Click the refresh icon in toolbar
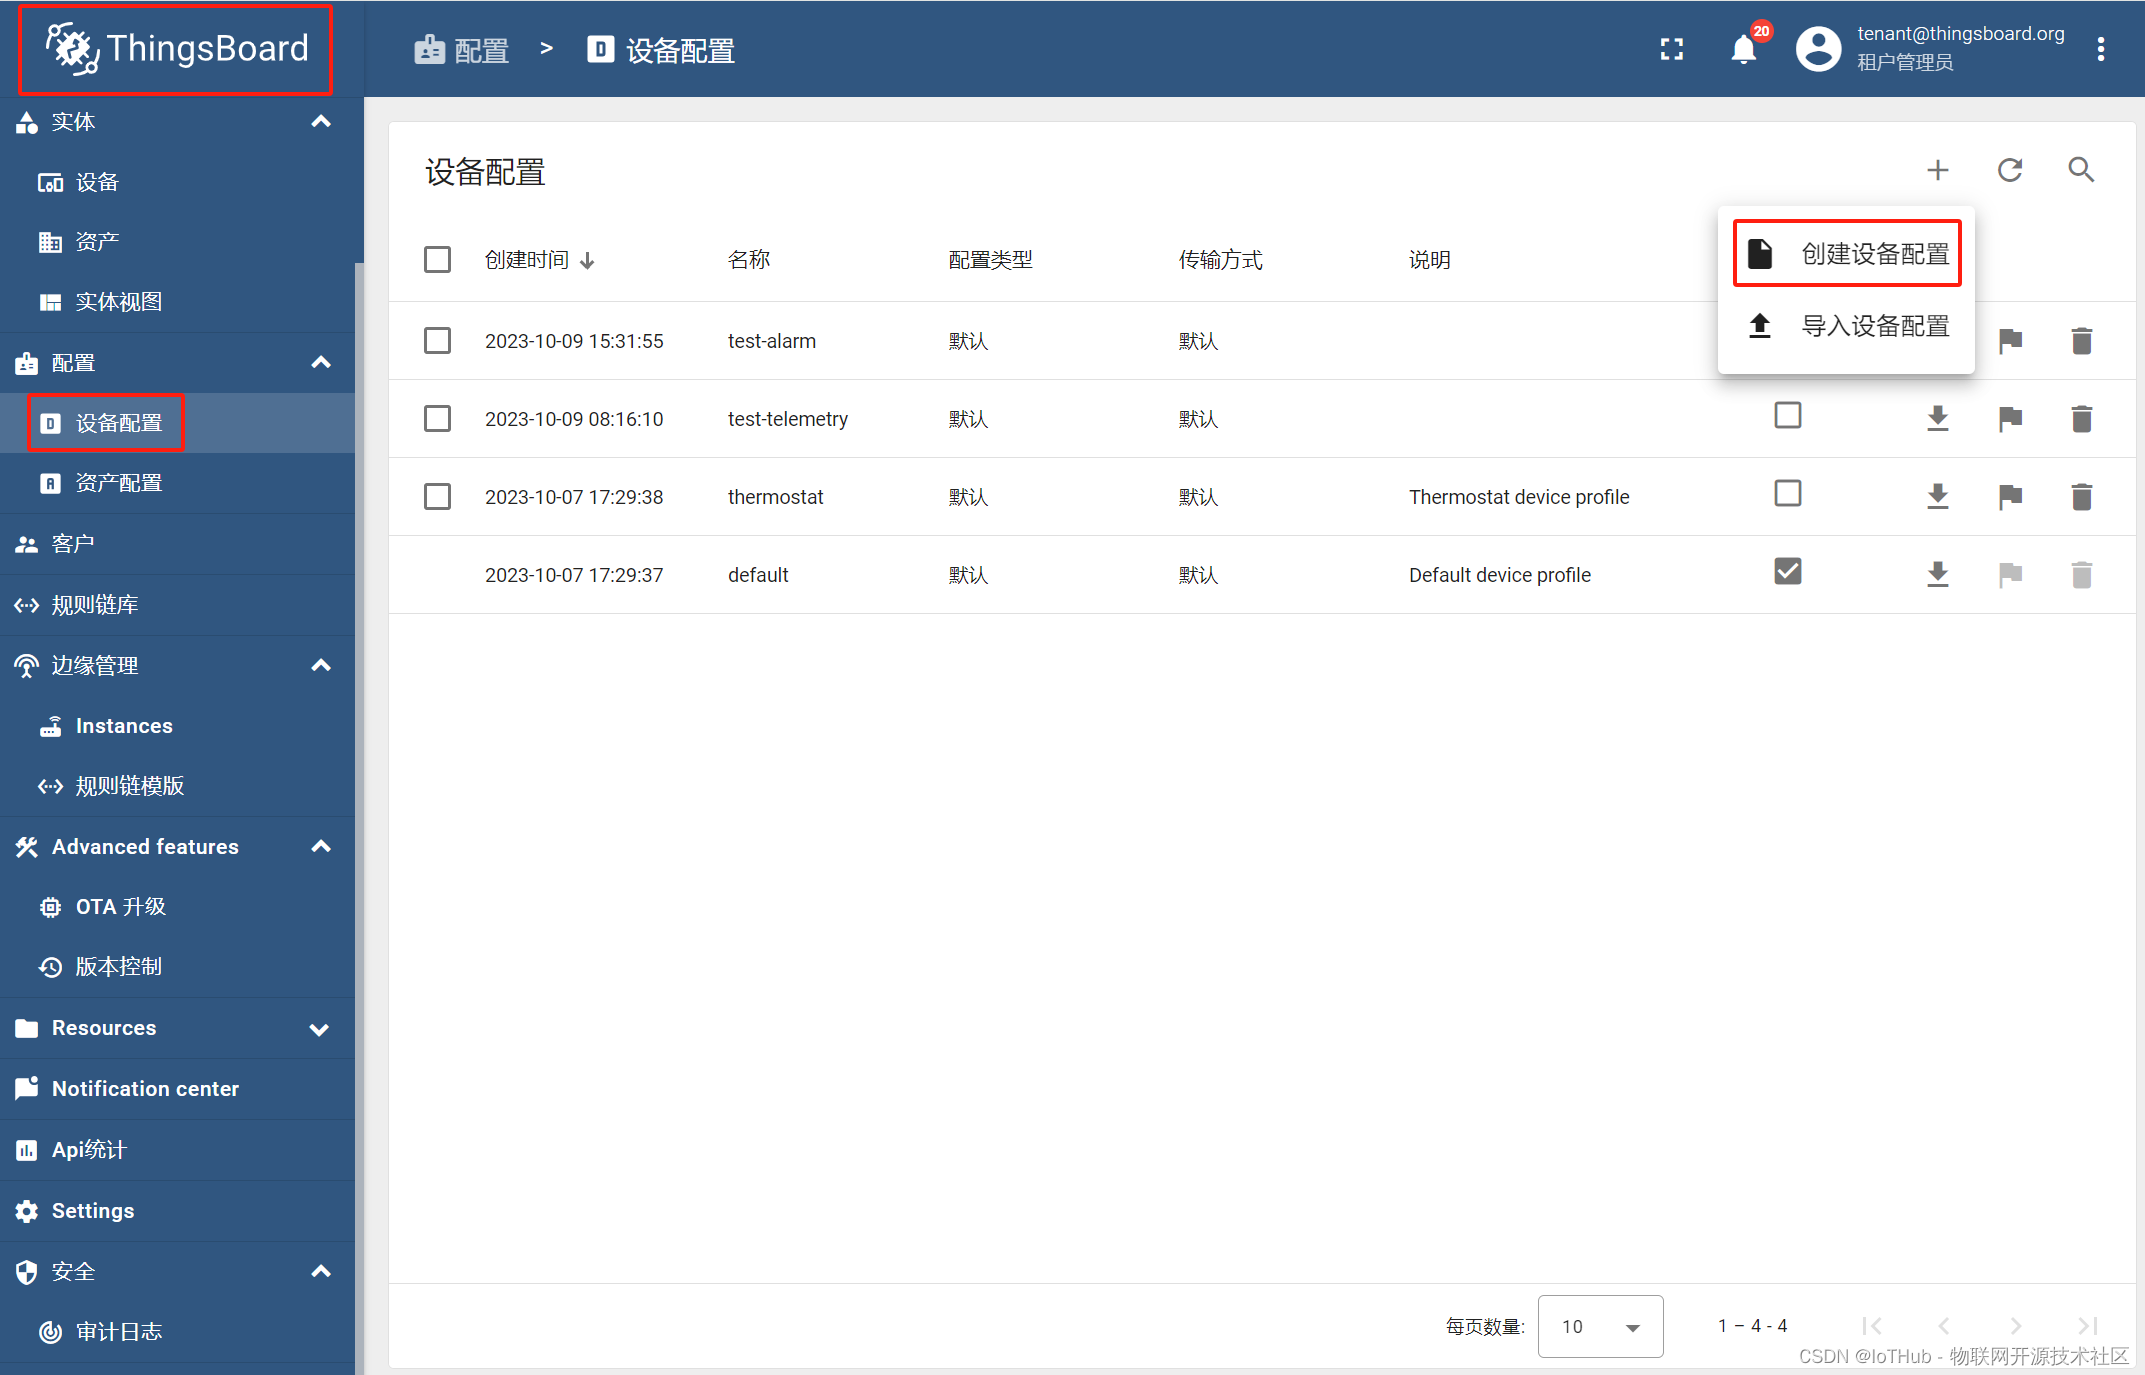Screen dimensions: 2145x1375 click(2009, 169)
